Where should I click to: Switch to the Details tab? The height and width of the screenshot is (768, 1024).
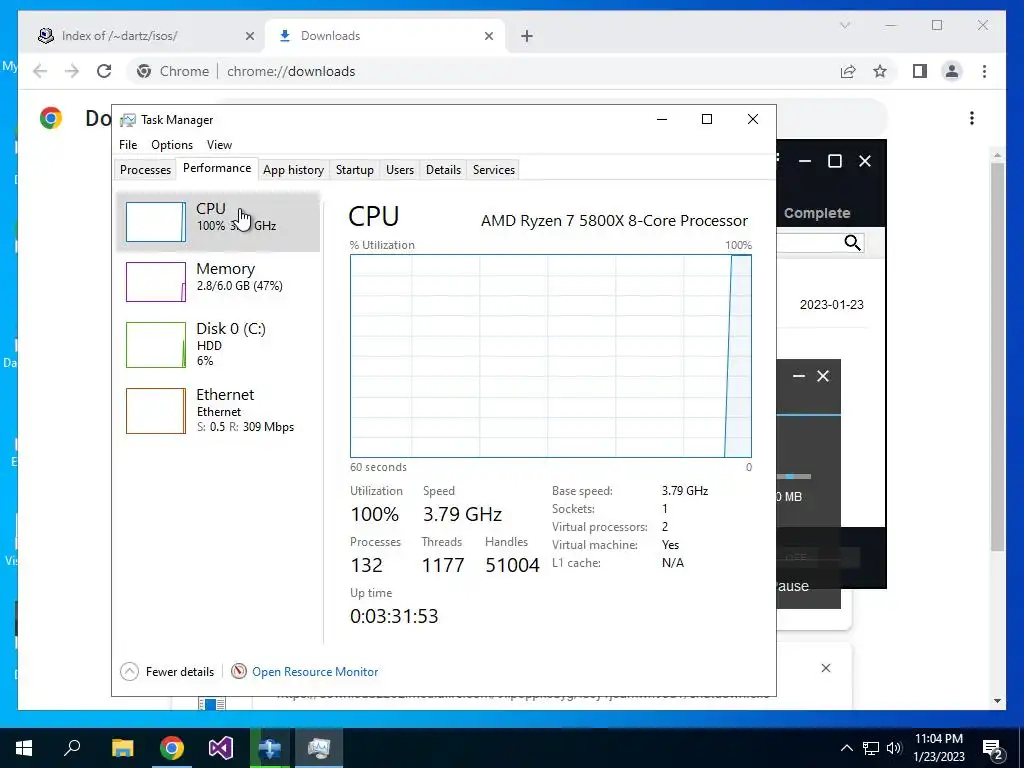tap(443, 170)
